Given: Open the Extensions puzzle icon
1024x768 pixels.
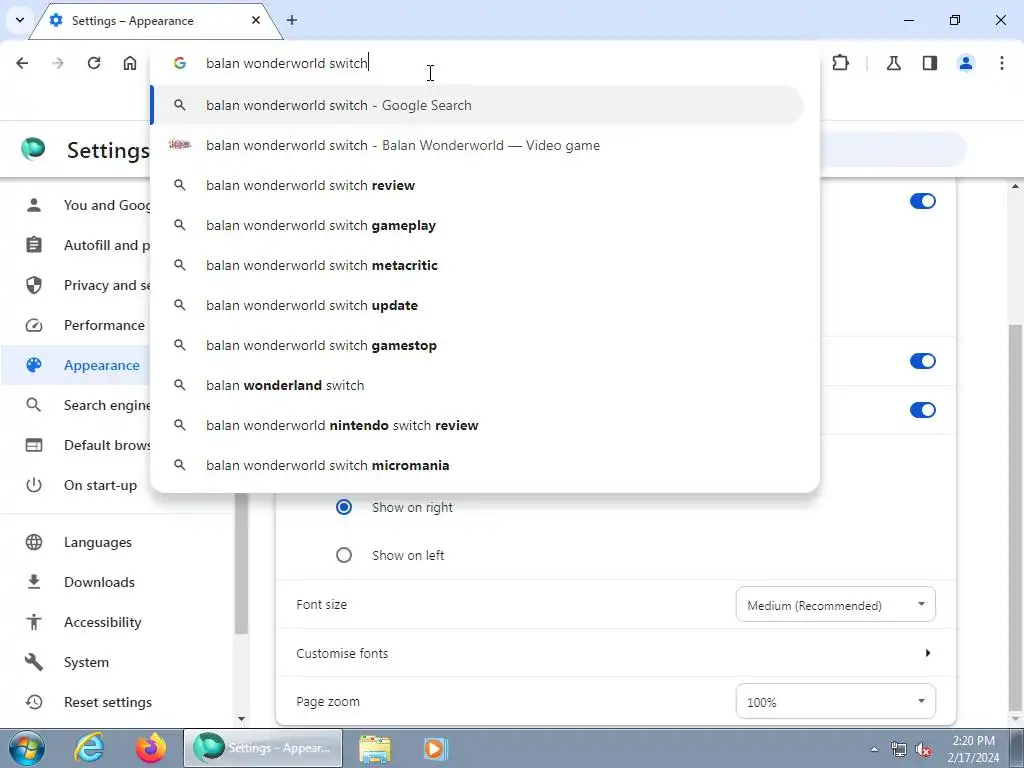Looking at the screenshot, I should [840, 63].
